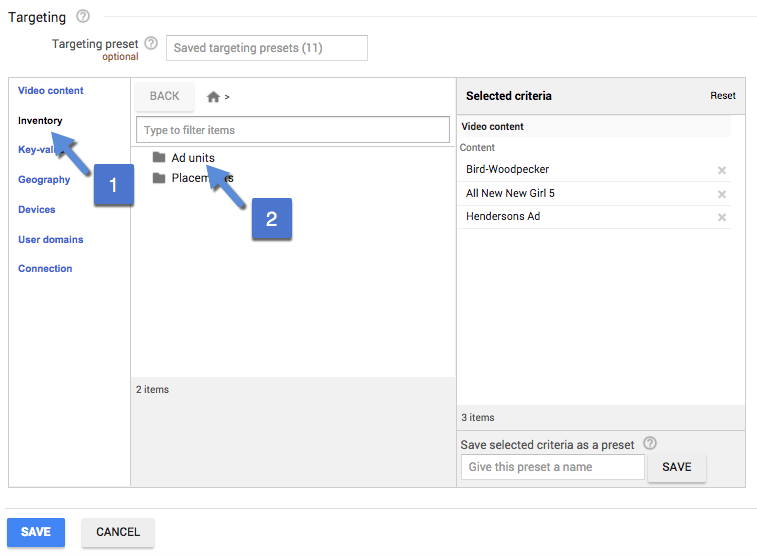Image resolution: width=757 pixels, height=555 pixels.
Task: Click the Video content heading in Selected criteria
Action: [x=492, y=126]
